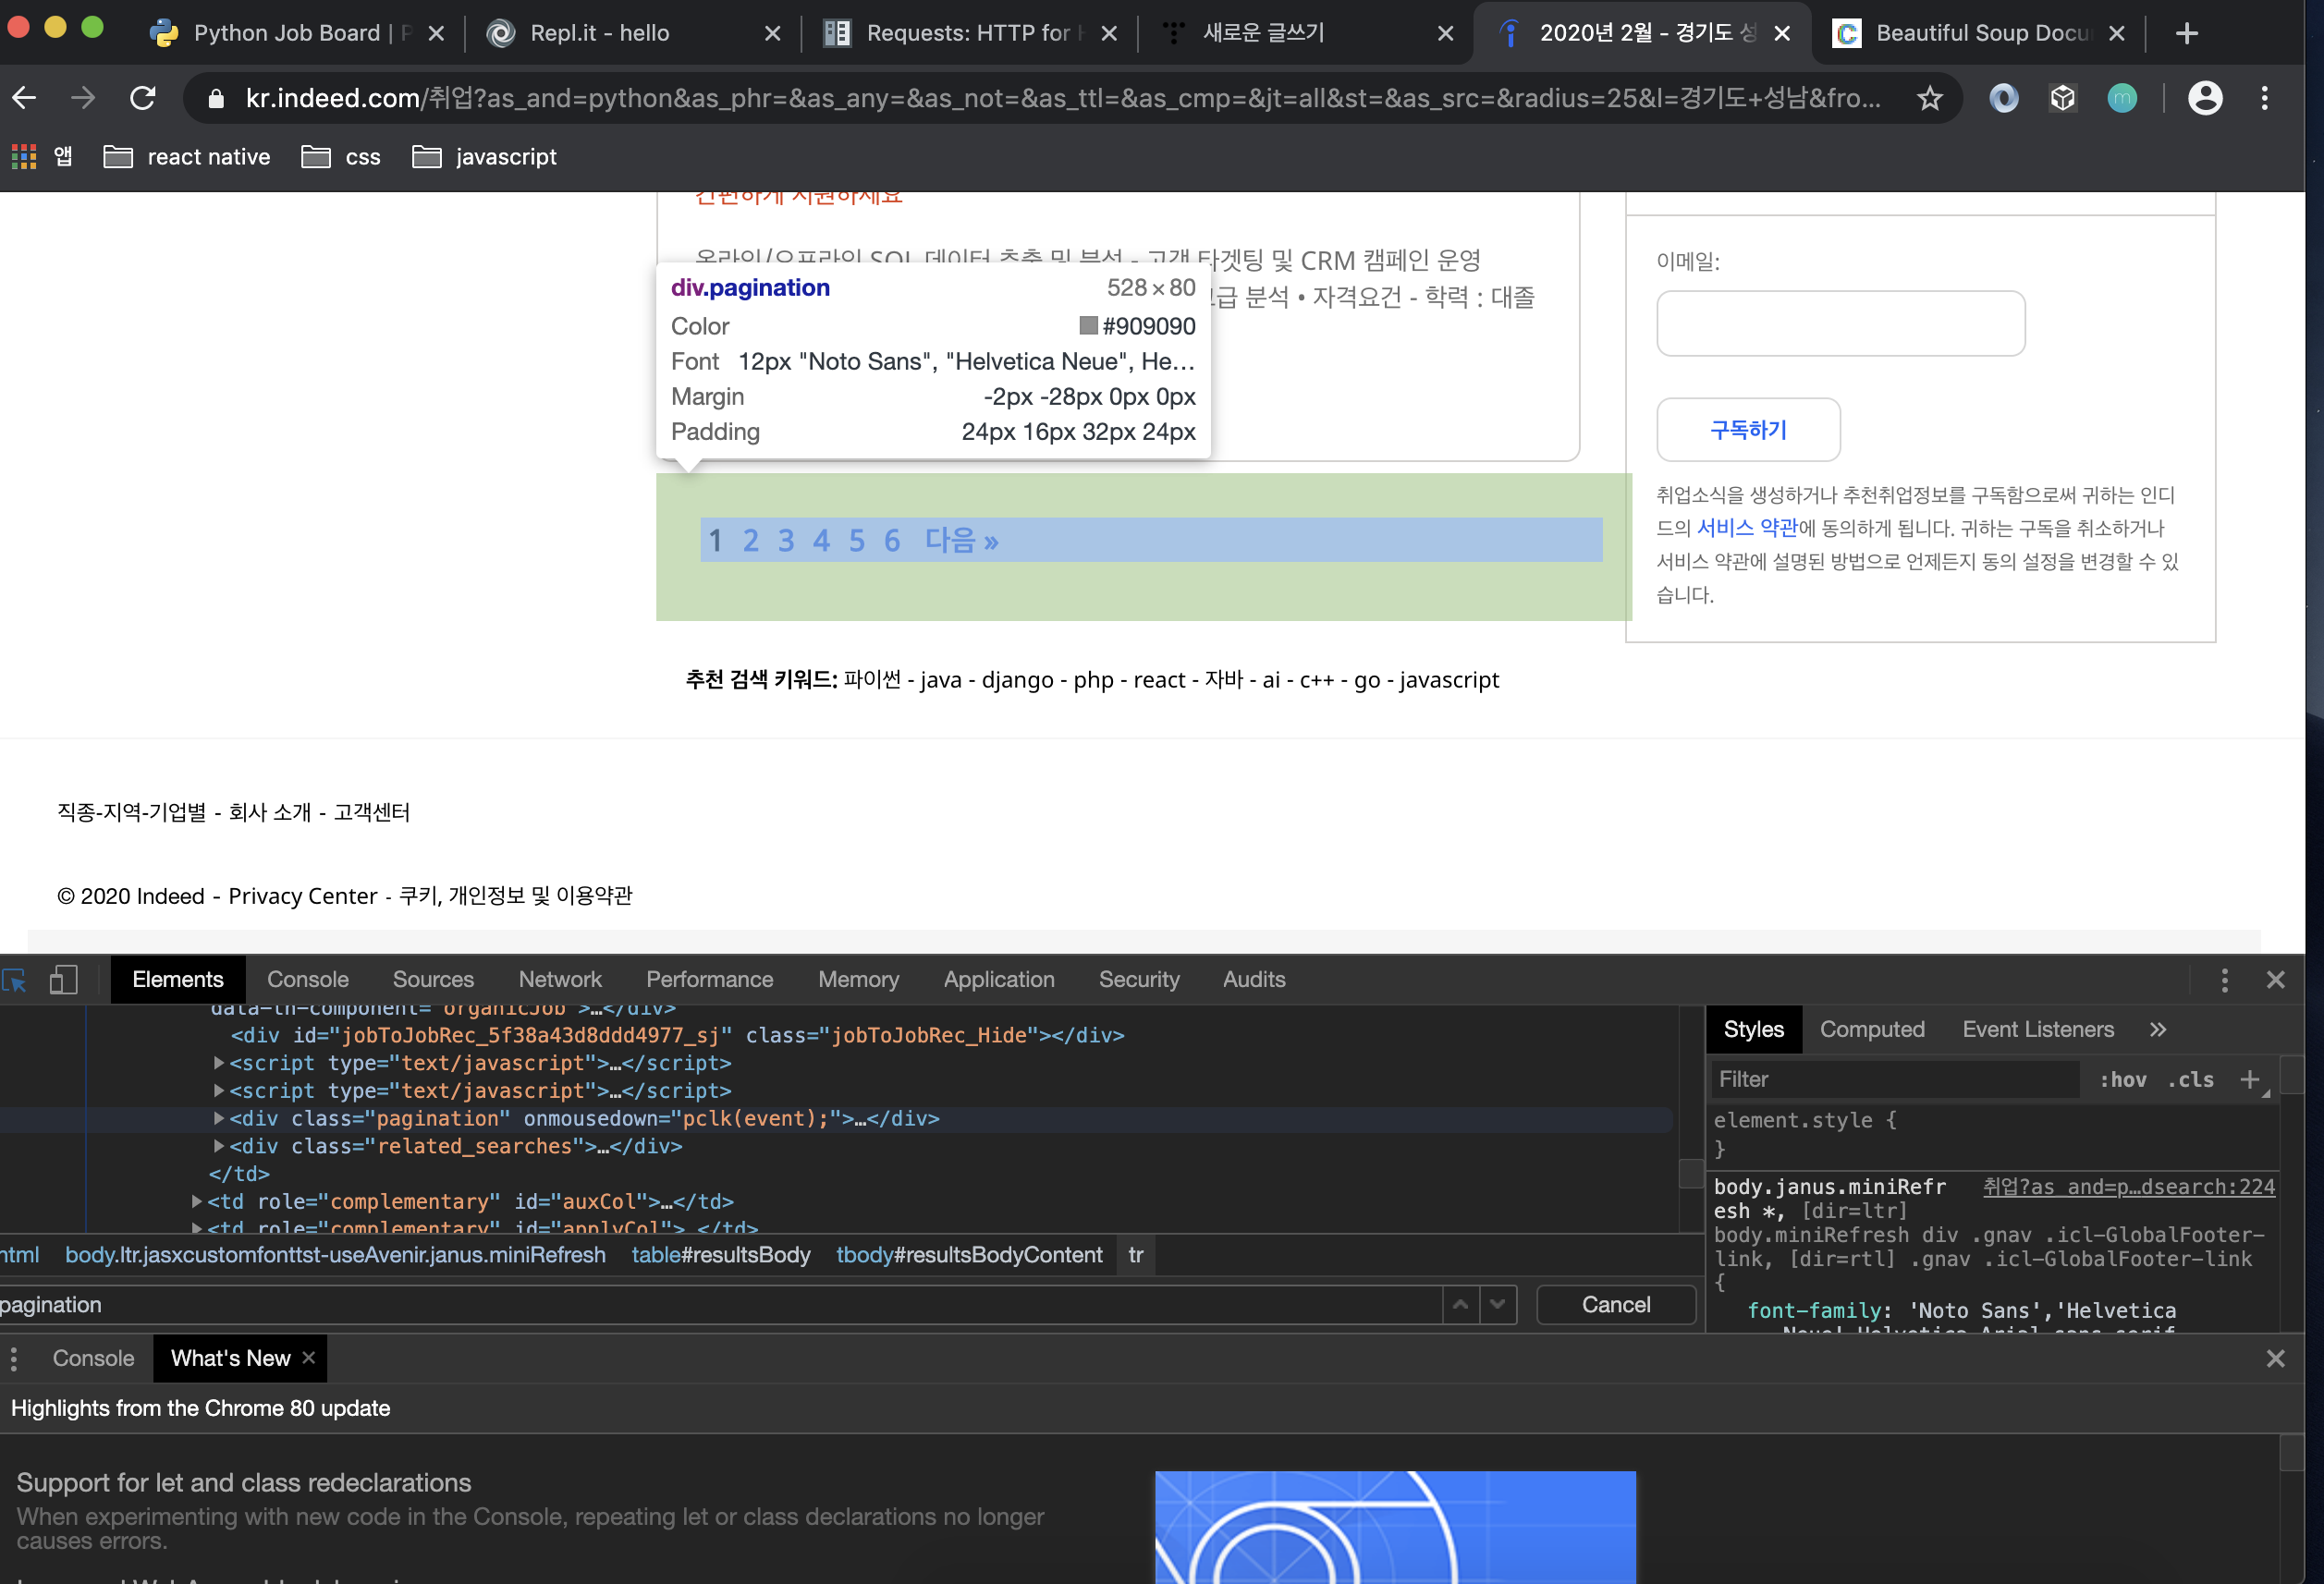Expand the div class pagination node

pyautogui.click(x=219, y=1118)
